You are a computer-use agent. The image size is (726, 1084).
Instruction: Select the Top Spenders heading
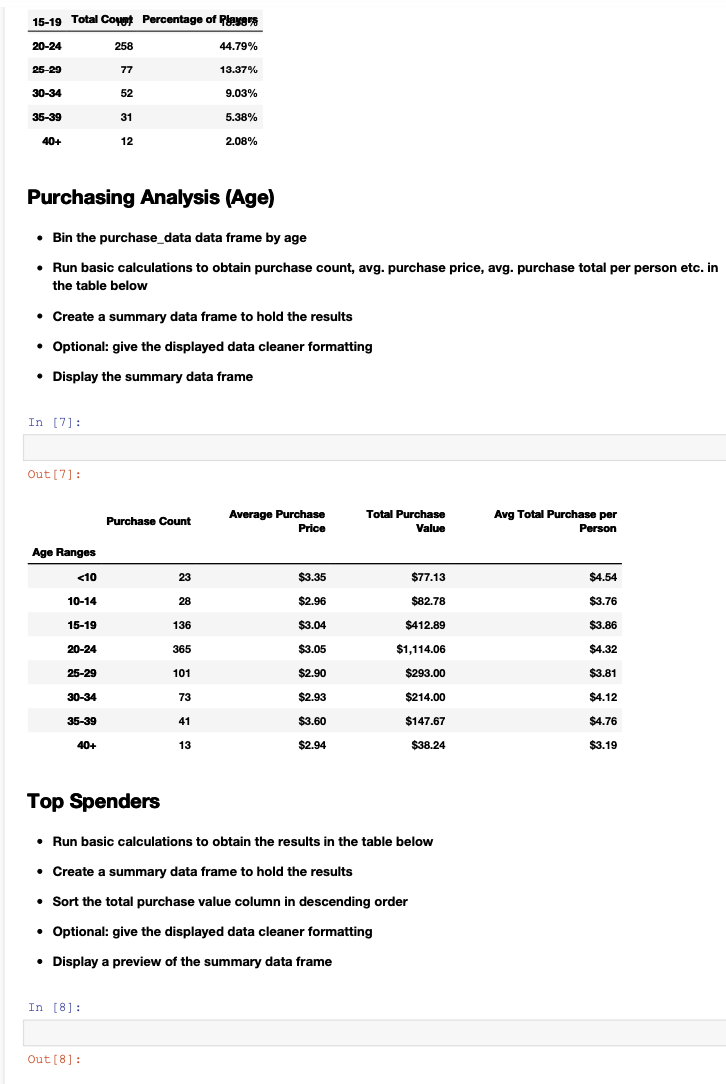(93, 801)
